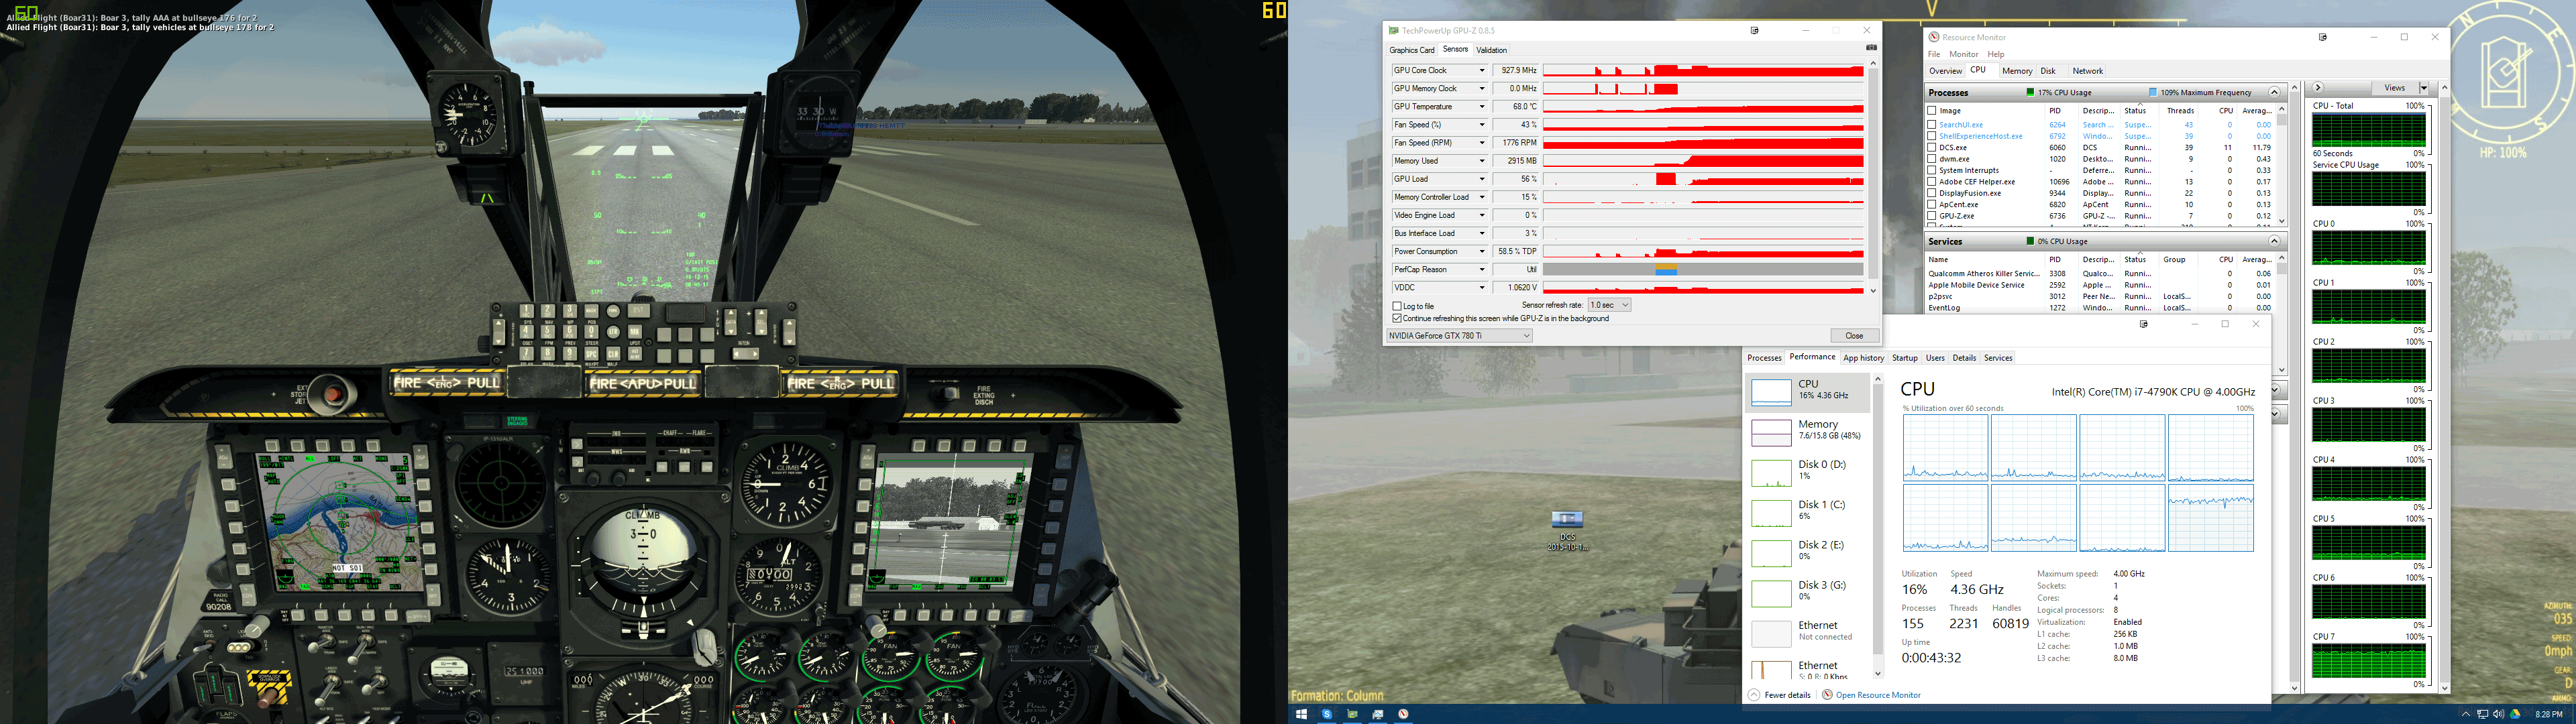Switch to the Validation tab in GPU-Z
This screenshot has width=2576, height=724.
coord(1491,50)
